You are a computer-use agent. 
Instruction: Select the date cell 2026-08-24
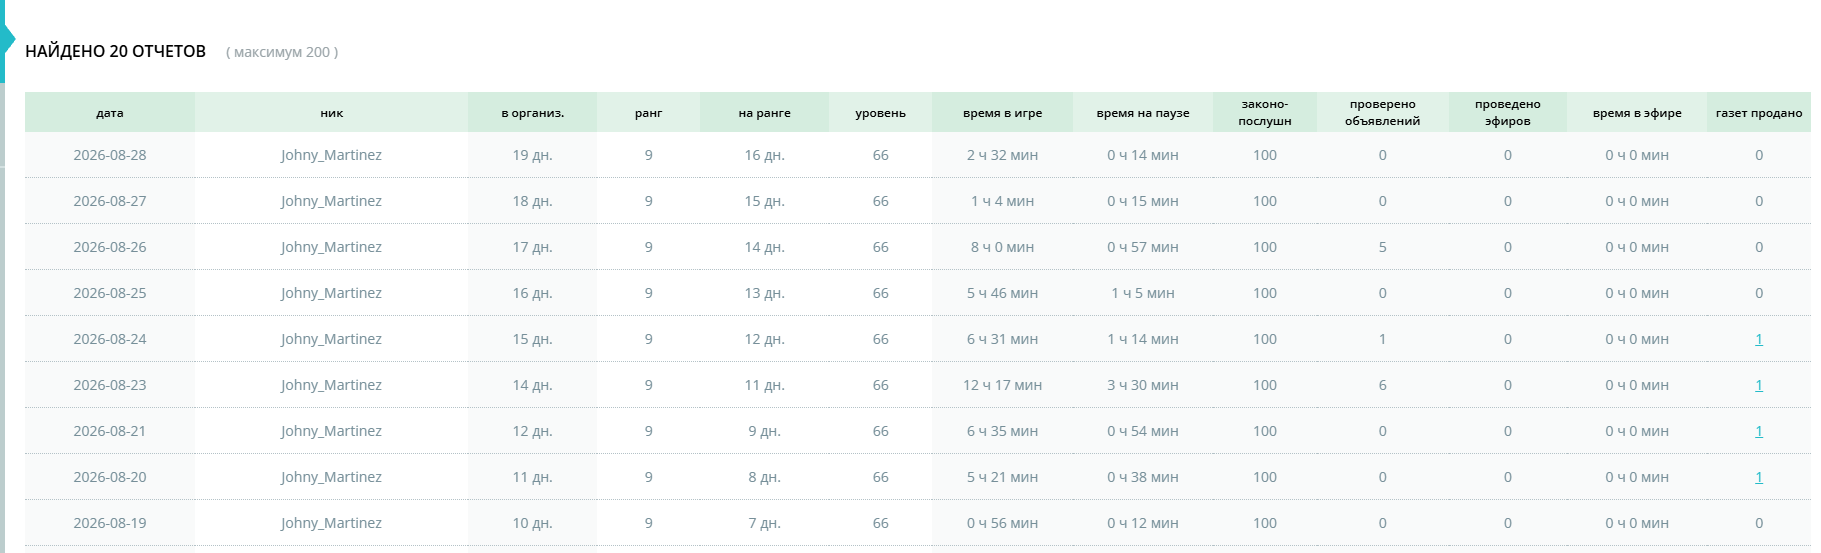[x=110, y=339]
